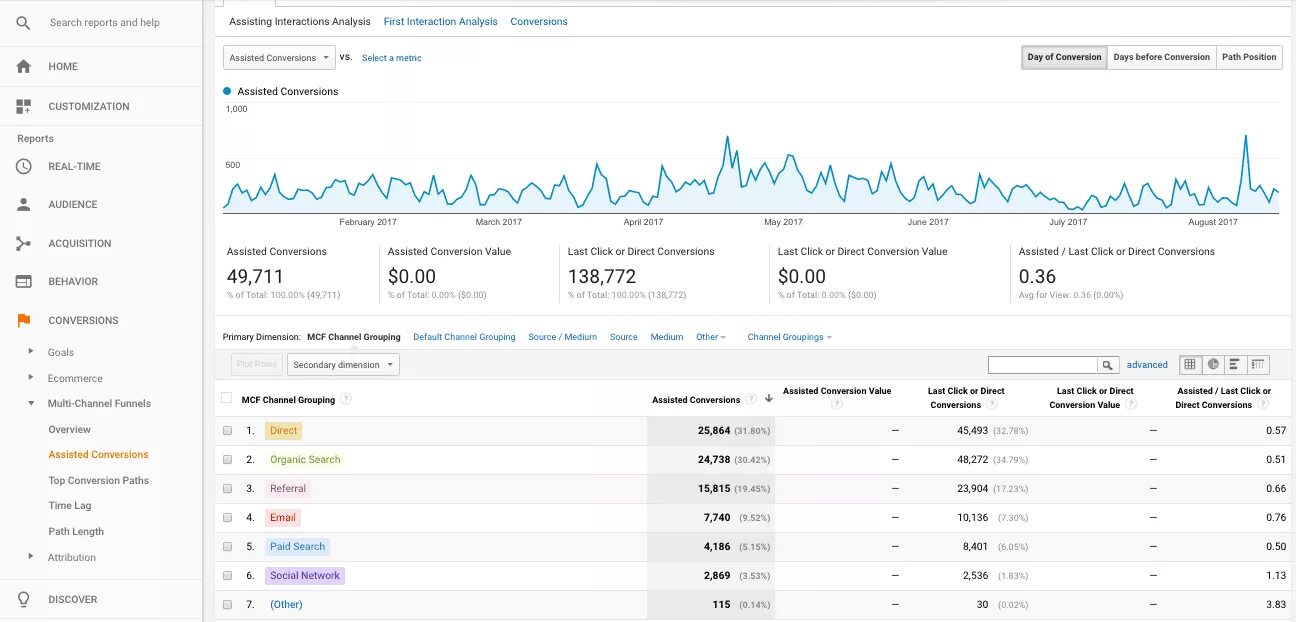Check the Organic Search row checkbox
The height and width of the screenshot is (622, 1296).
click(x=227, y=460)
